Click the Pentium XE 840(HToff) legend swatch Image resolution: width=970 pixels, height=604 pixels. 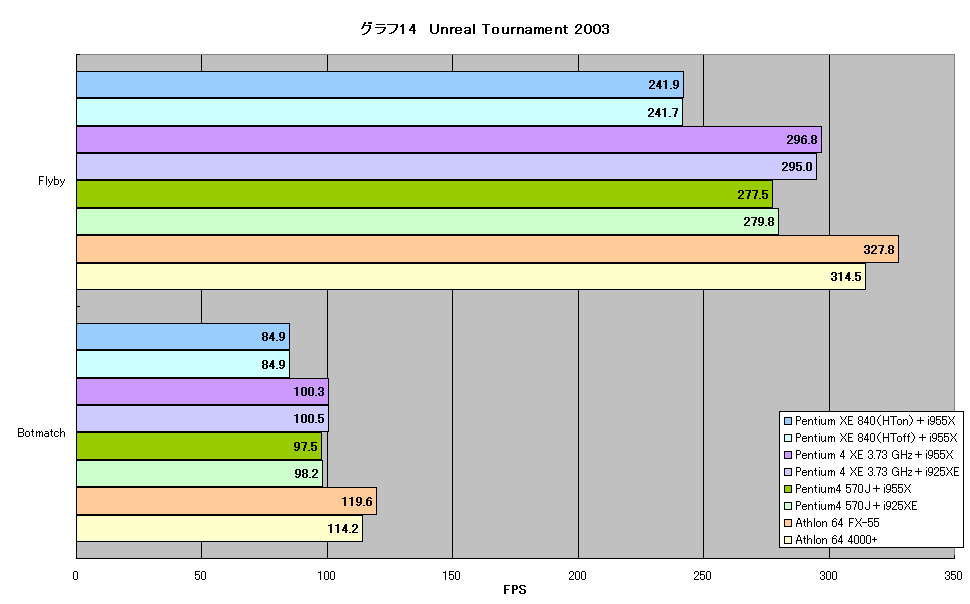point(788,438)
